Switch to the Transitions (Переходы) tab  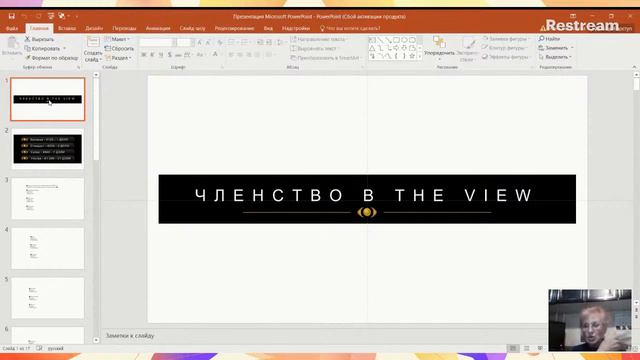(x=124, y=29)
